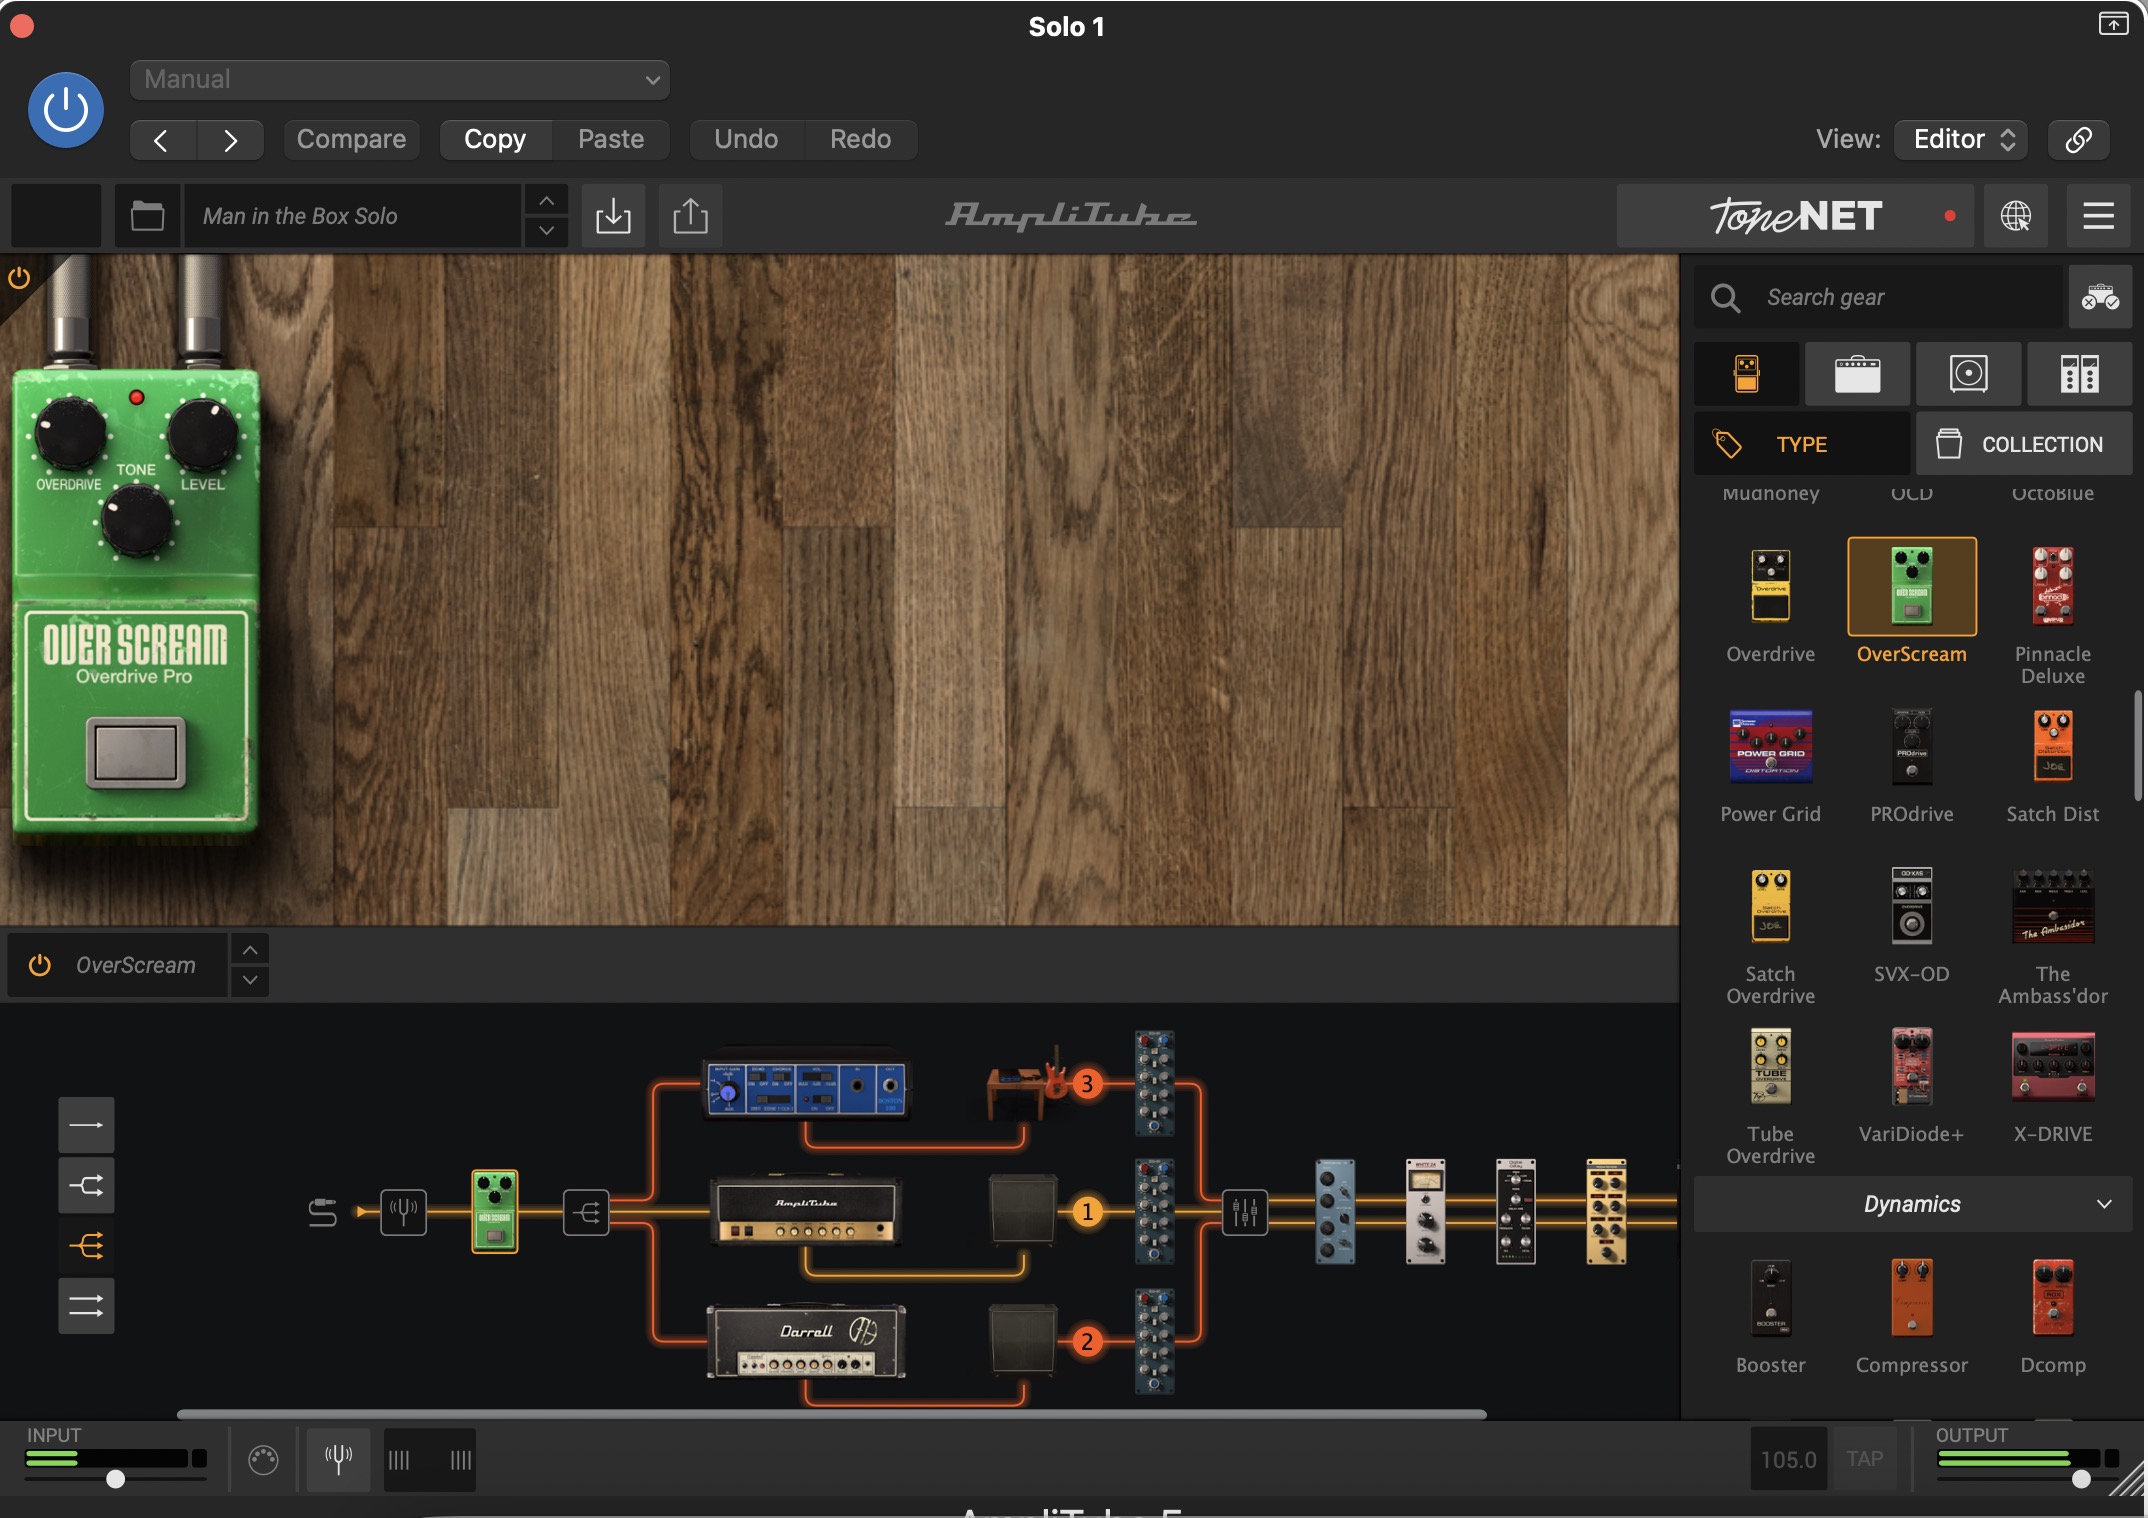The width and height of the screenshot is (2148, 1518).
Task: Choose the Power Grid pedal
Action: (x=1771, y=746)
